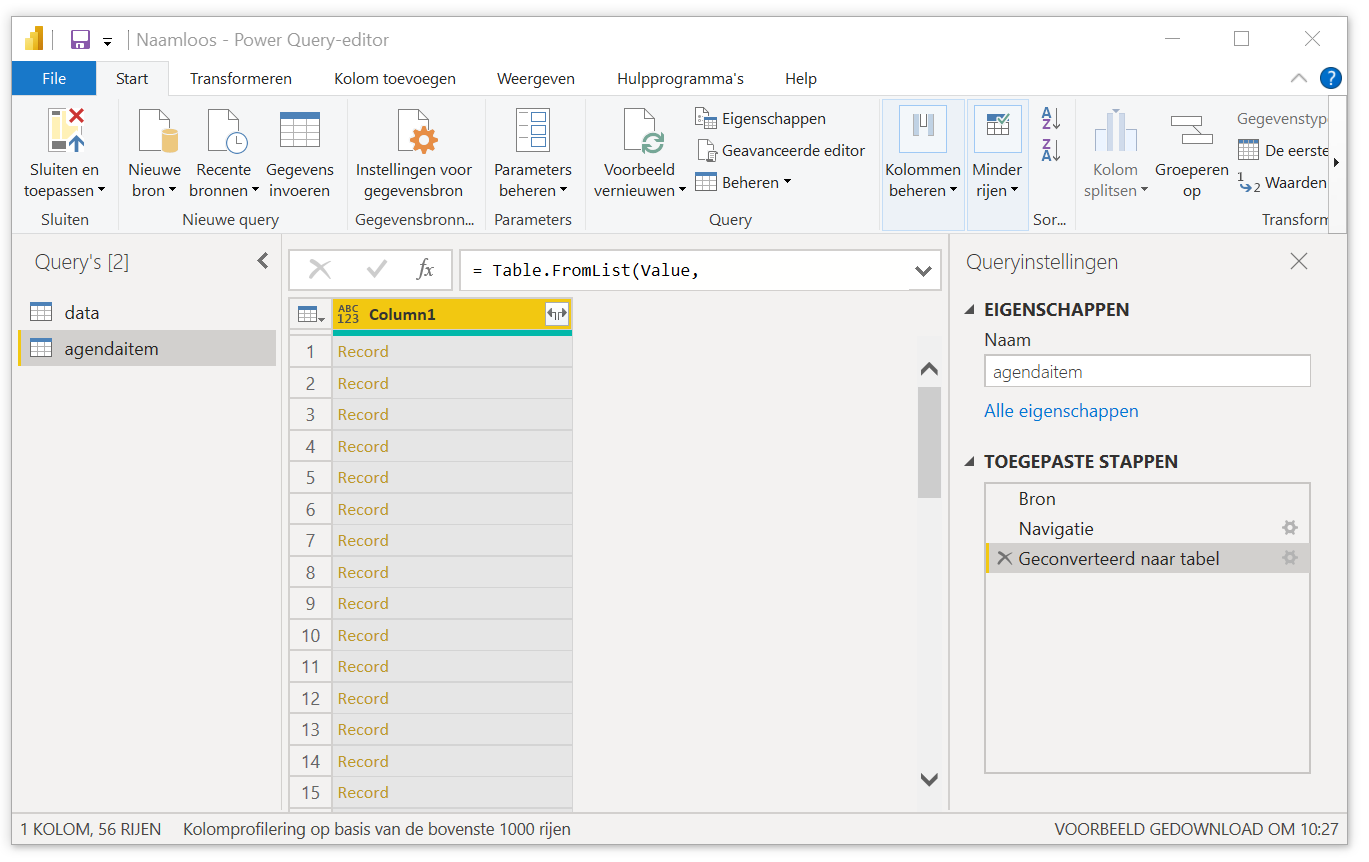This screenshot has width=1369, height=862.
Task: Click the Naam input field
Action: pos(1147,371)
